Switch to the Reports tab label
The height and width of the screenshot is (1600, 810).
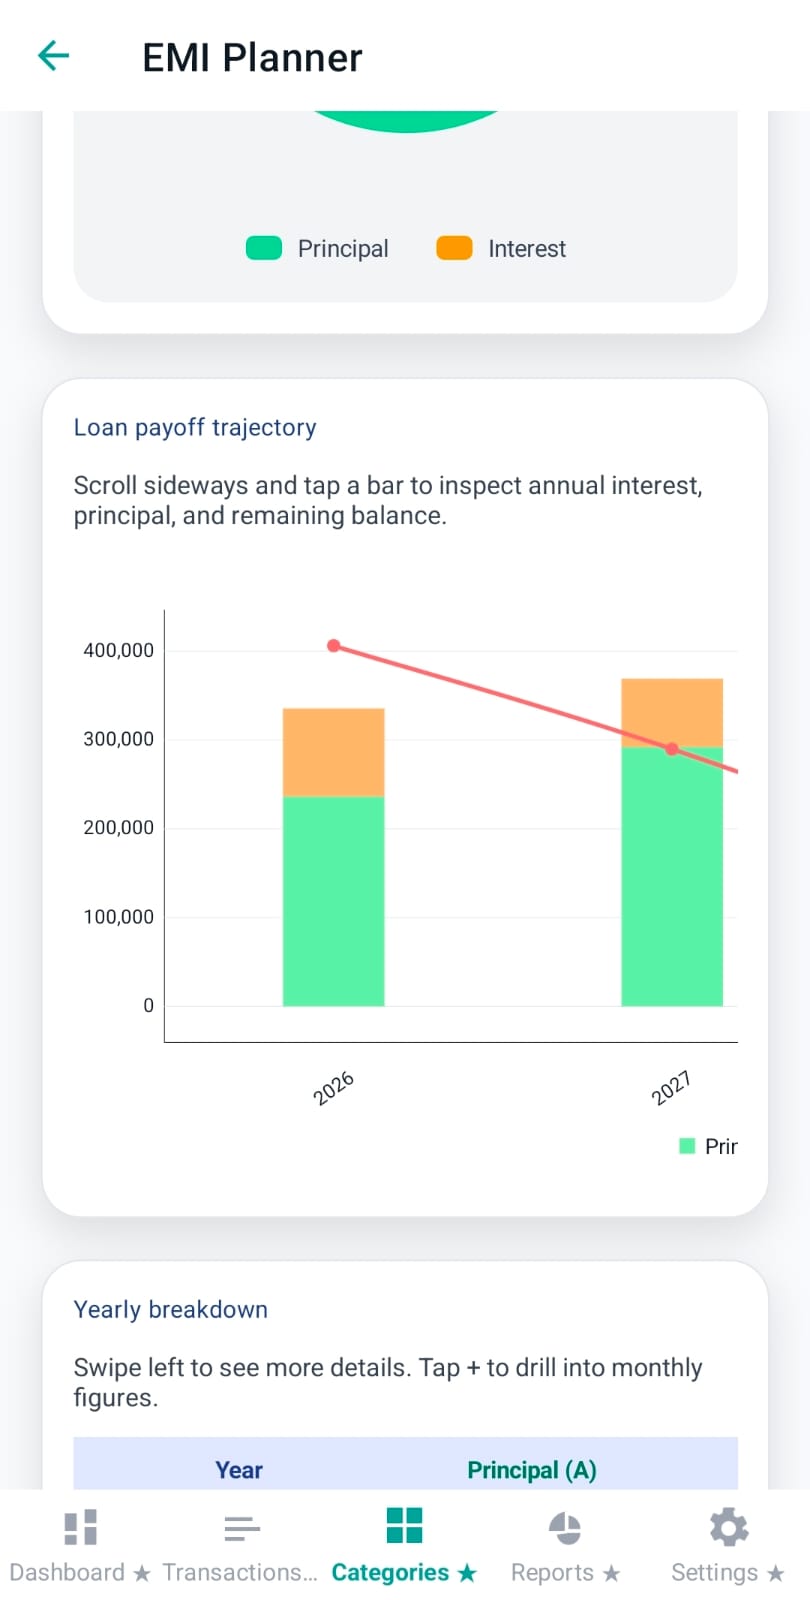[553, 1573]
